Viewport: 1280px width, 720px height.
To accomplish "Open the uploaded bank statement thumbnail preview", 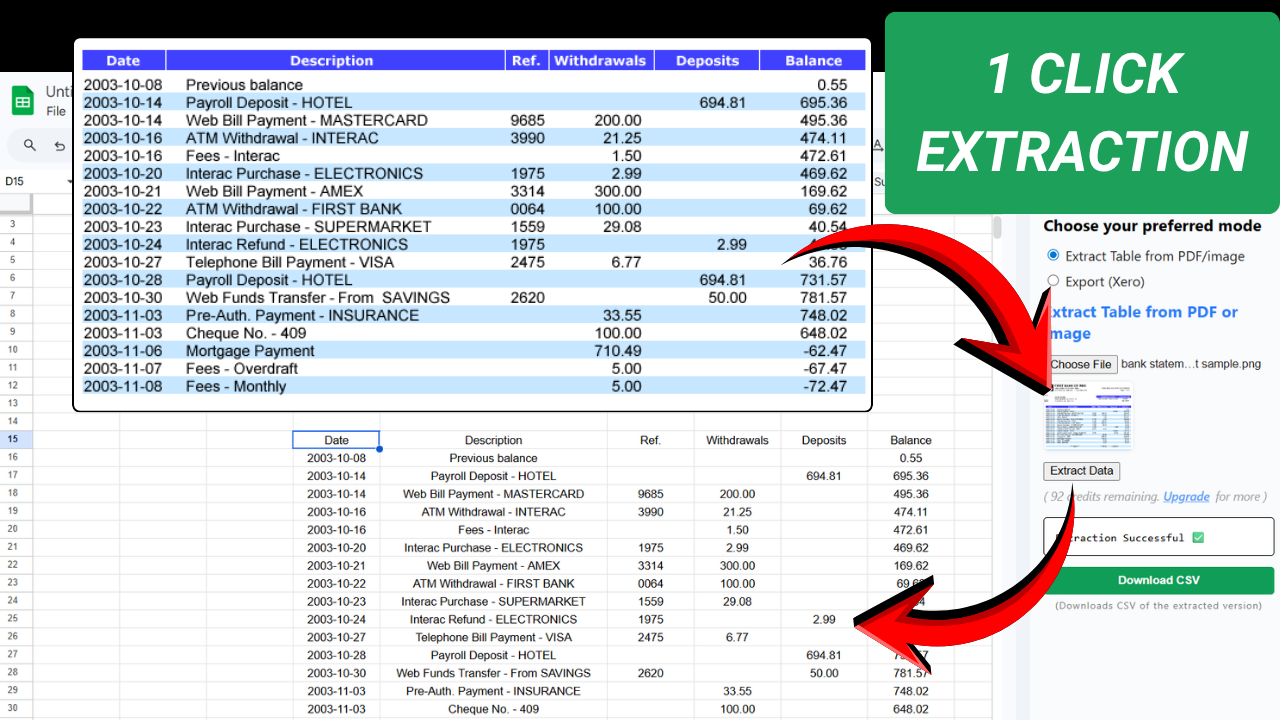I will click(1089, 415).
